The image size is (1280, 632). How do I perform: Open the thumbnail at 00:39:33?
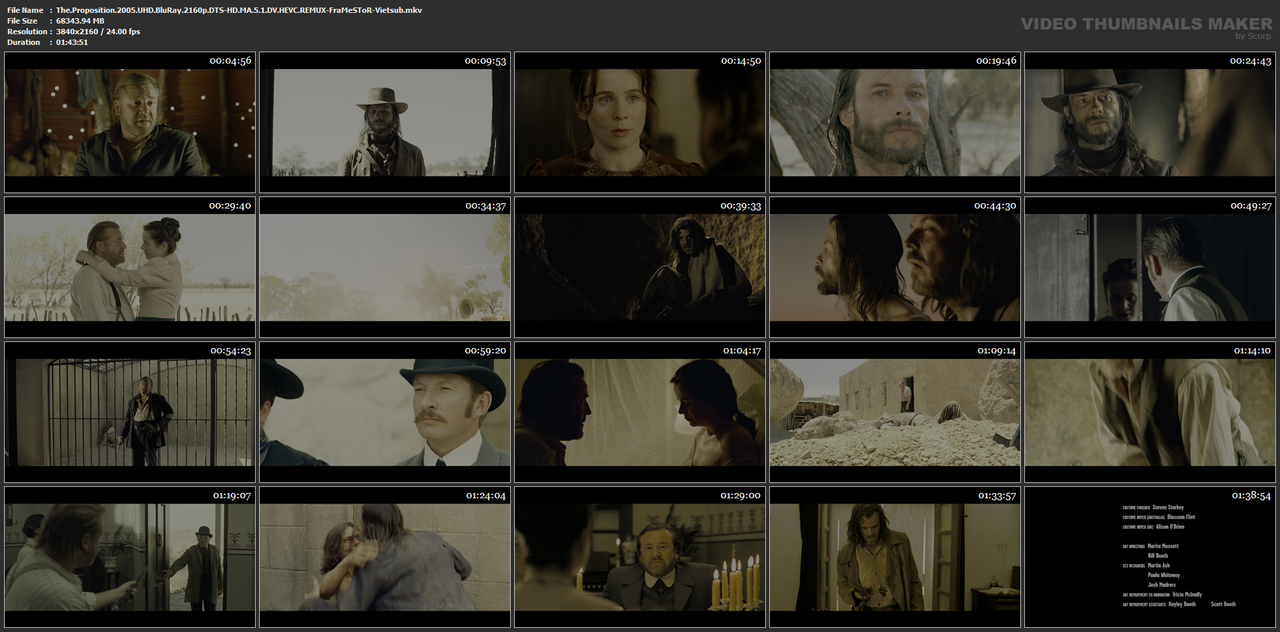point(640,267)
